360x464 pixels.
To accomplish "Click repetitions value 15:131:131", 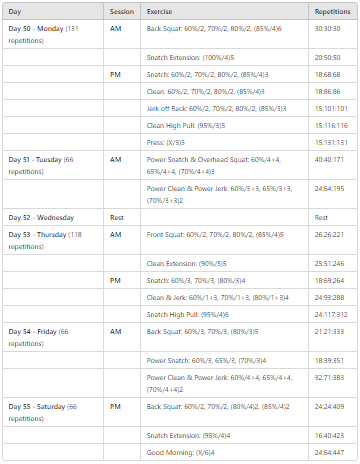I will (x=331, y=143).
